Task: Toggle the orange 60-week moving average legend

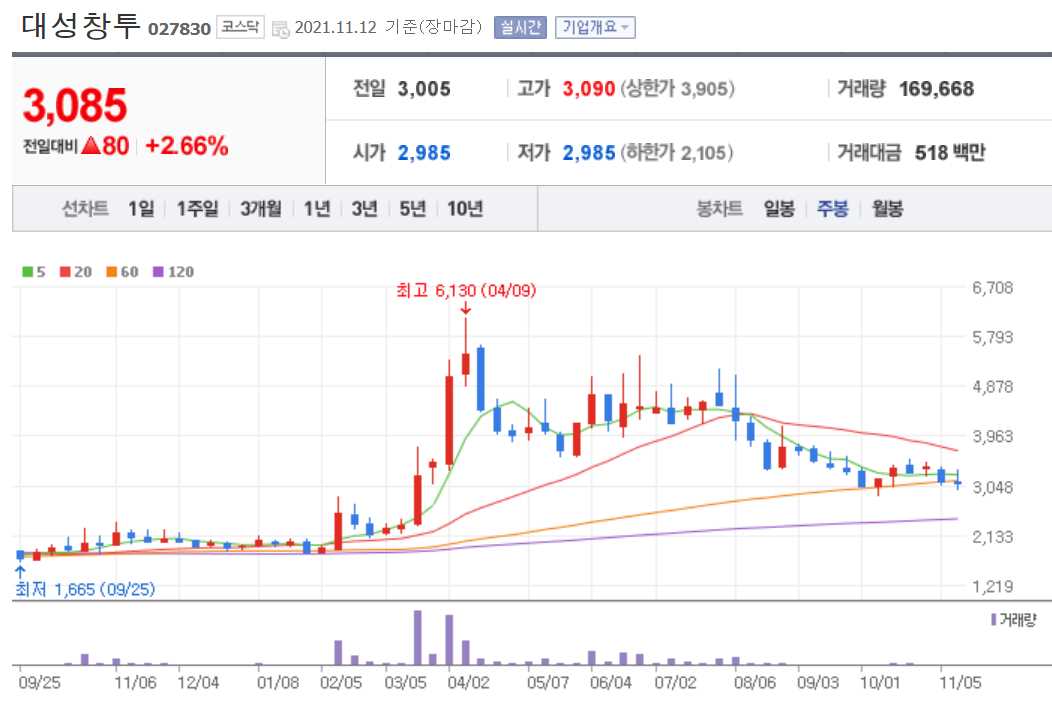Action: tap(111, 271)
